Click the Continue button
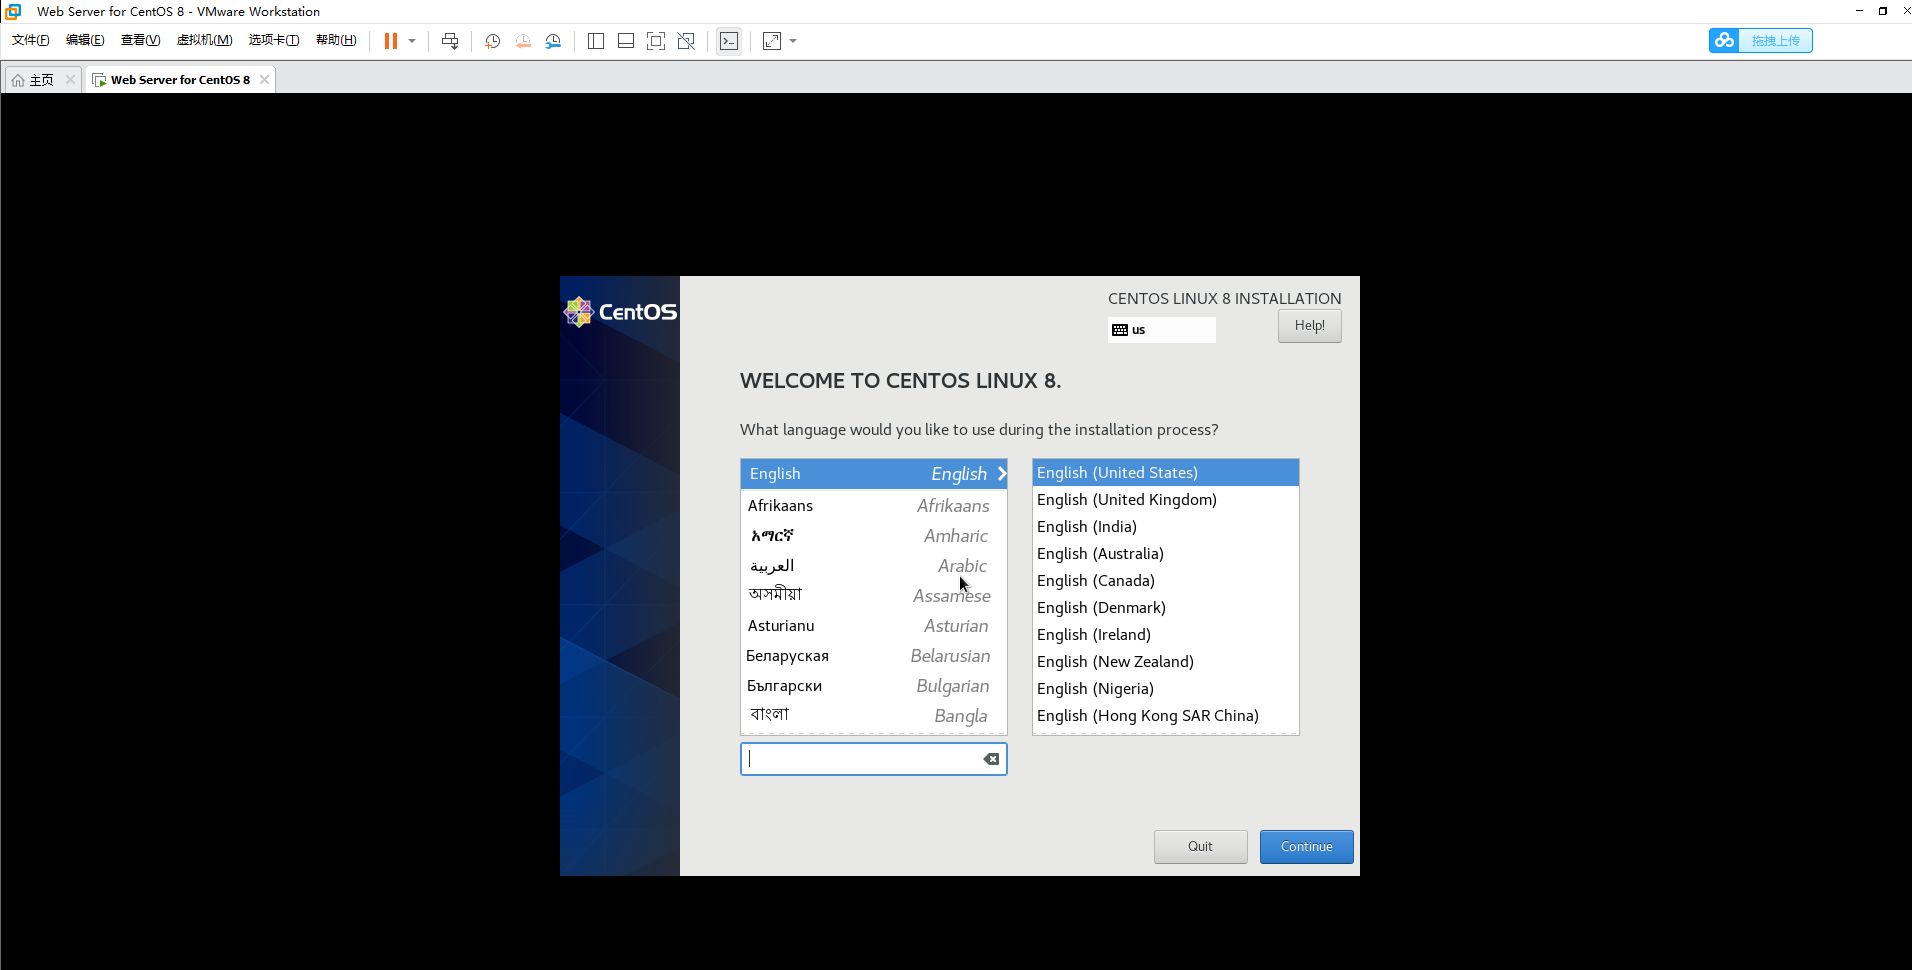The height and width of the screenshot is (970, 1912). 1306,847
